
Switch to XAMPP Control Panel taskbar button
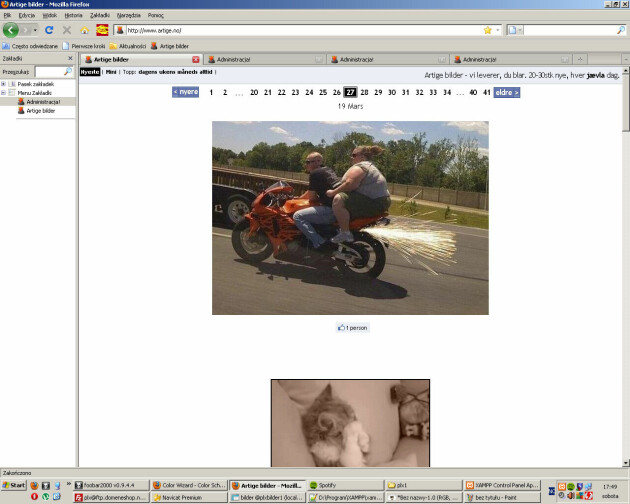pos(502,485)
